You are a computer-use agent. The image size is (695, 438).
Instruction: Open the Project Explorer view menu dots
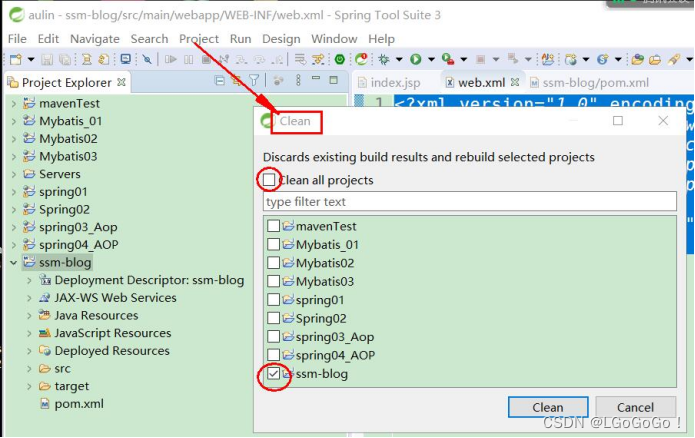298,80
